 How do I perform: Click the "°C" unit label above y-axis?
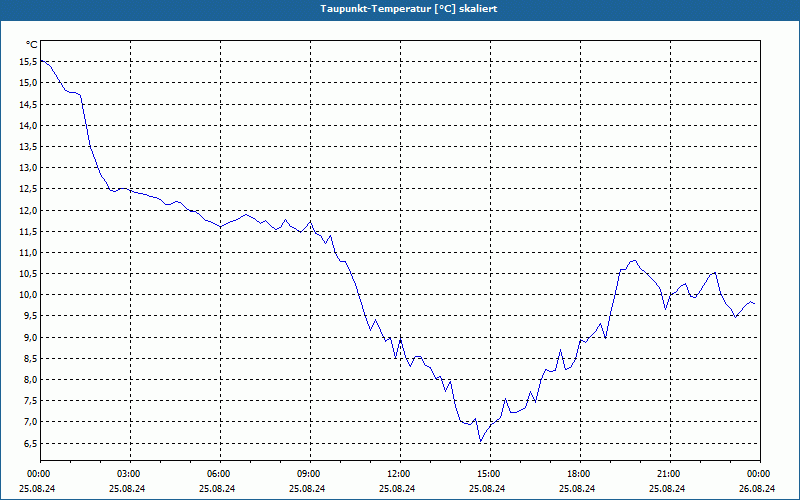click(32, 45)
